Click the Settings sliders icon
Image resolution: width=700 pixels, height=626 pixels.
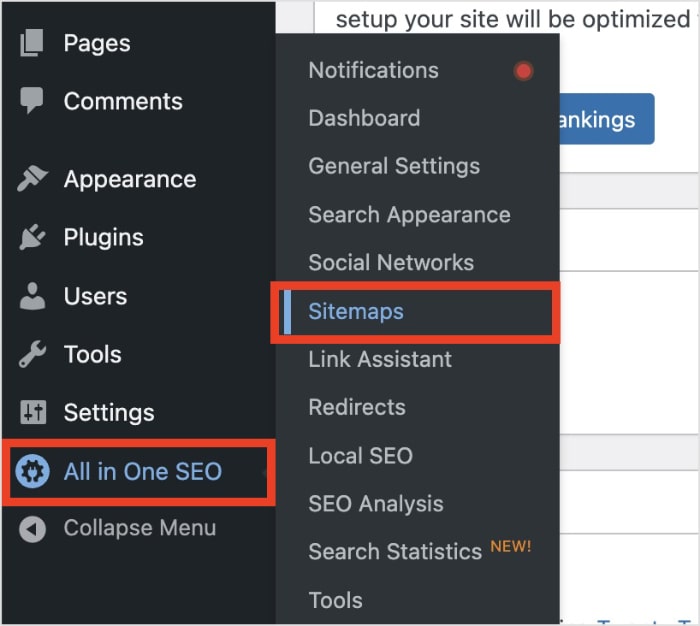[33, 412]
